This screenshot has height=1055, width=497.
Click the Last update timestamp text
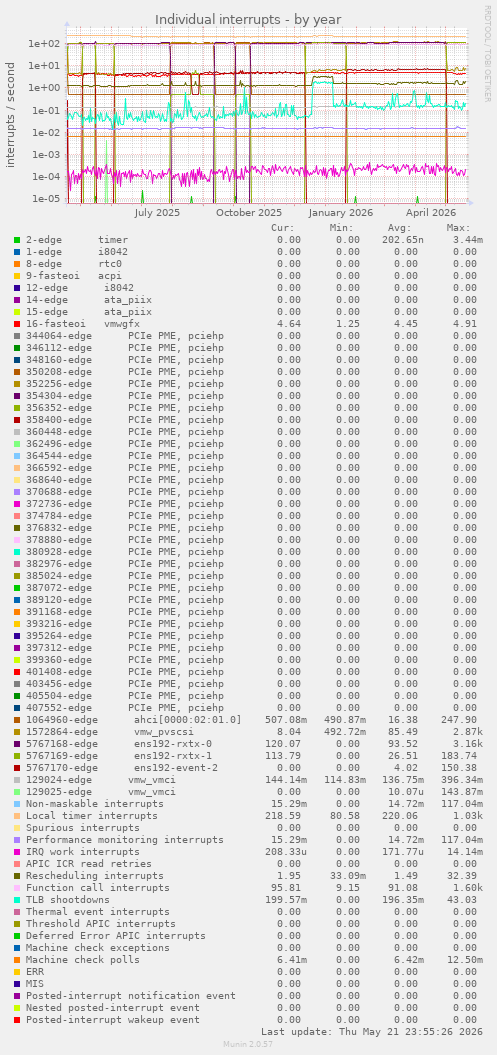[x=372, y=1031]
